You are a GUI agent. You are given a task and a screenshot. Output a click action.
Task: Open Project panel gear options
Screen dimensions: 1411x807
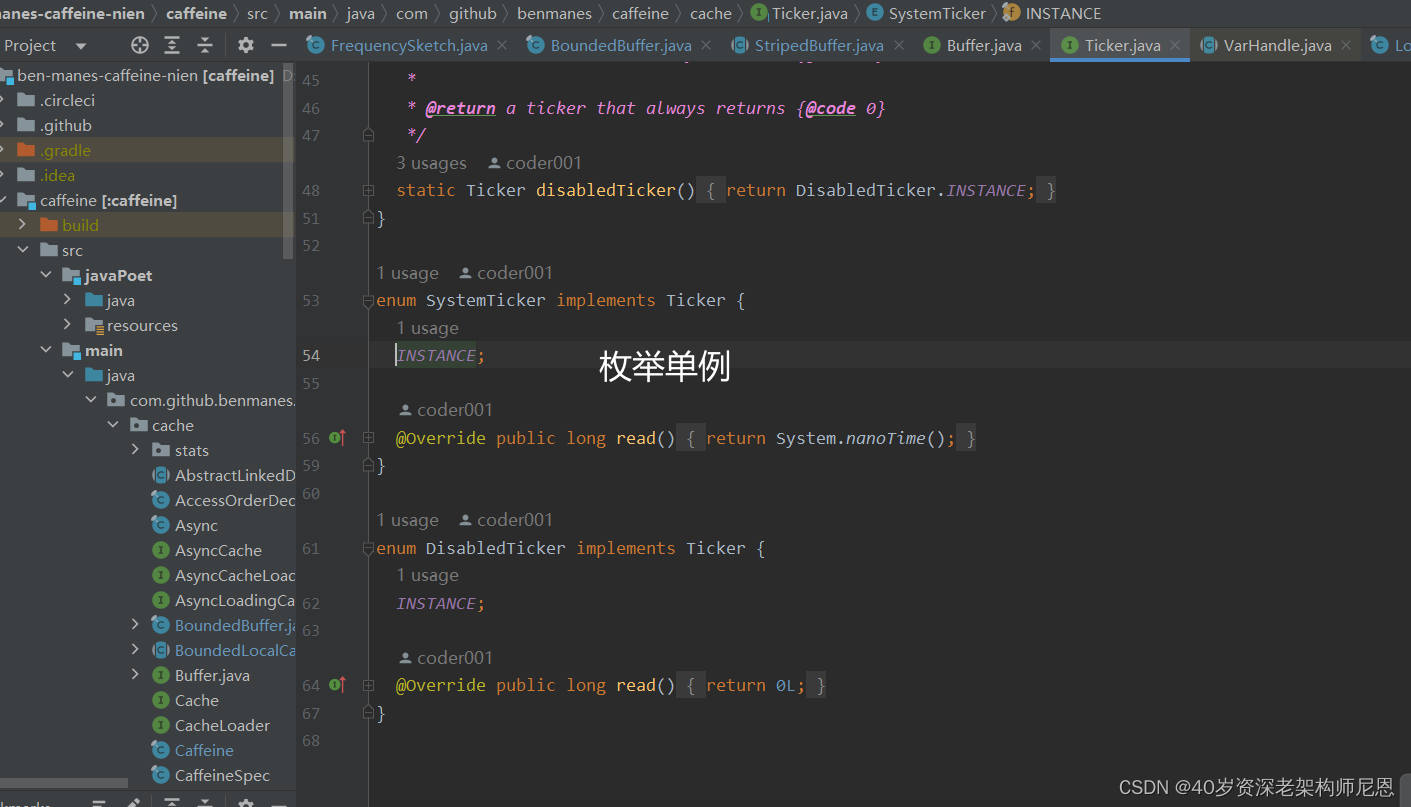pos(246,45)
